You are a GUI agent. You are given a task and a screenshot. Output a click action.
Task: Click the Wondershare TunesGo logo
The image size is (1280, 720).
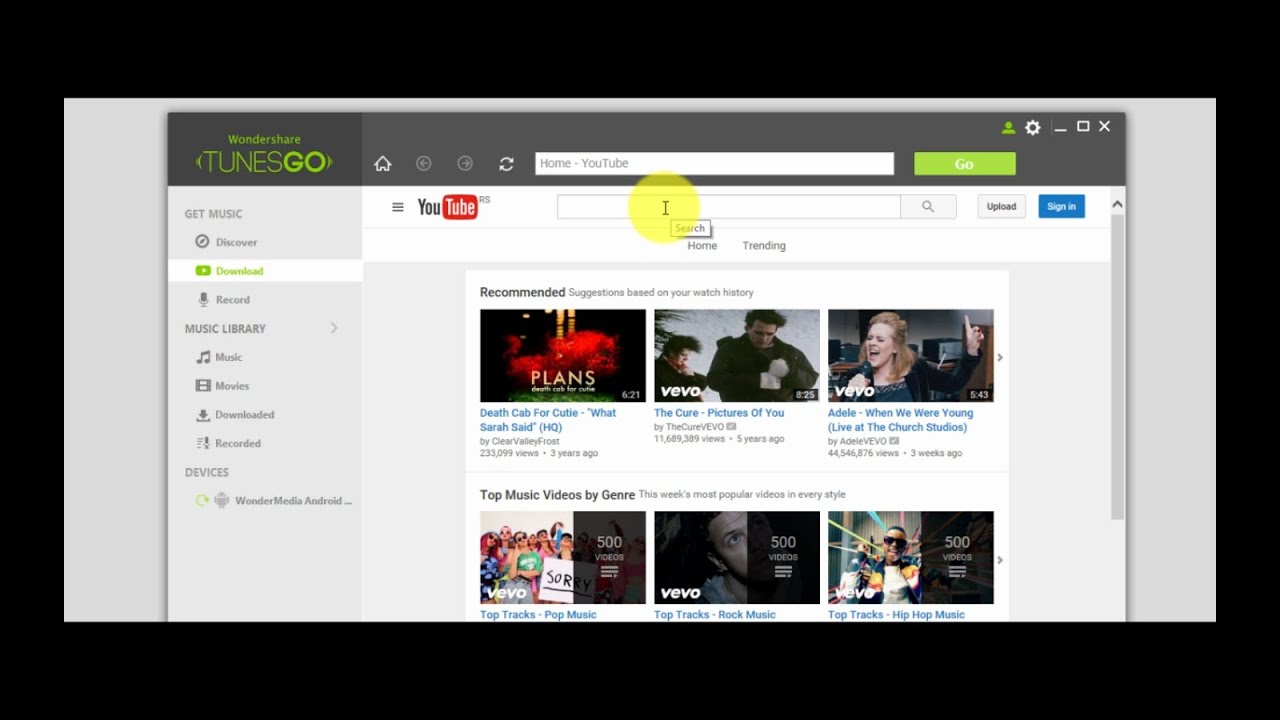(264, 154)
